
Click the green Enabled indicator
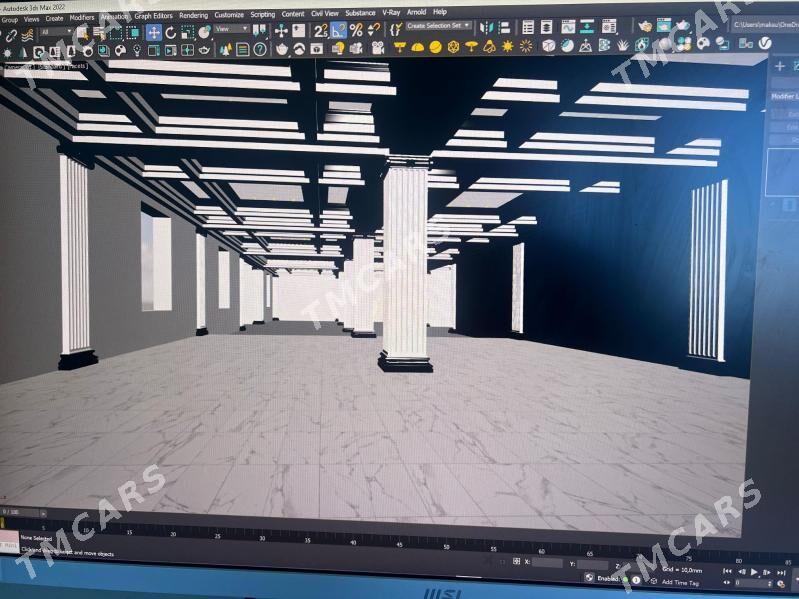[x=625, y=580]
